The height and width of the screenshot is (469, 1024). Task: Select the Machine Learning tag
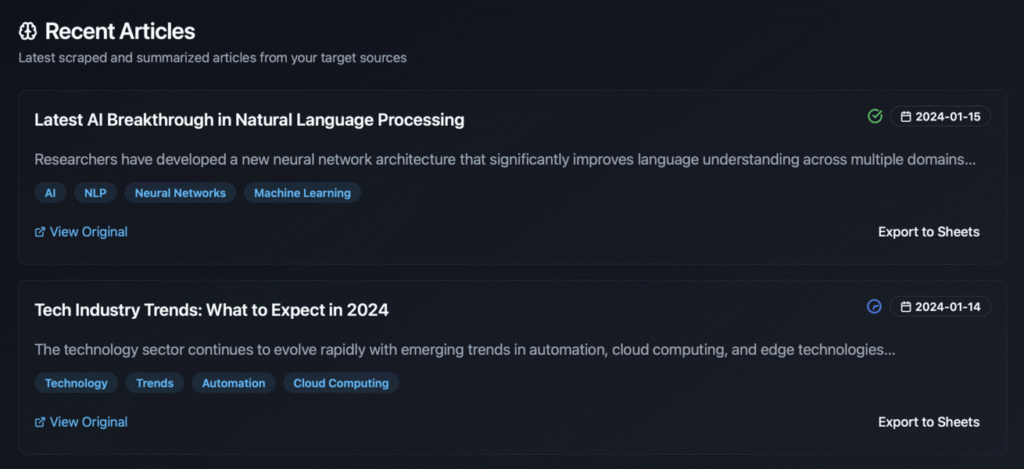(x=302, y=193)
